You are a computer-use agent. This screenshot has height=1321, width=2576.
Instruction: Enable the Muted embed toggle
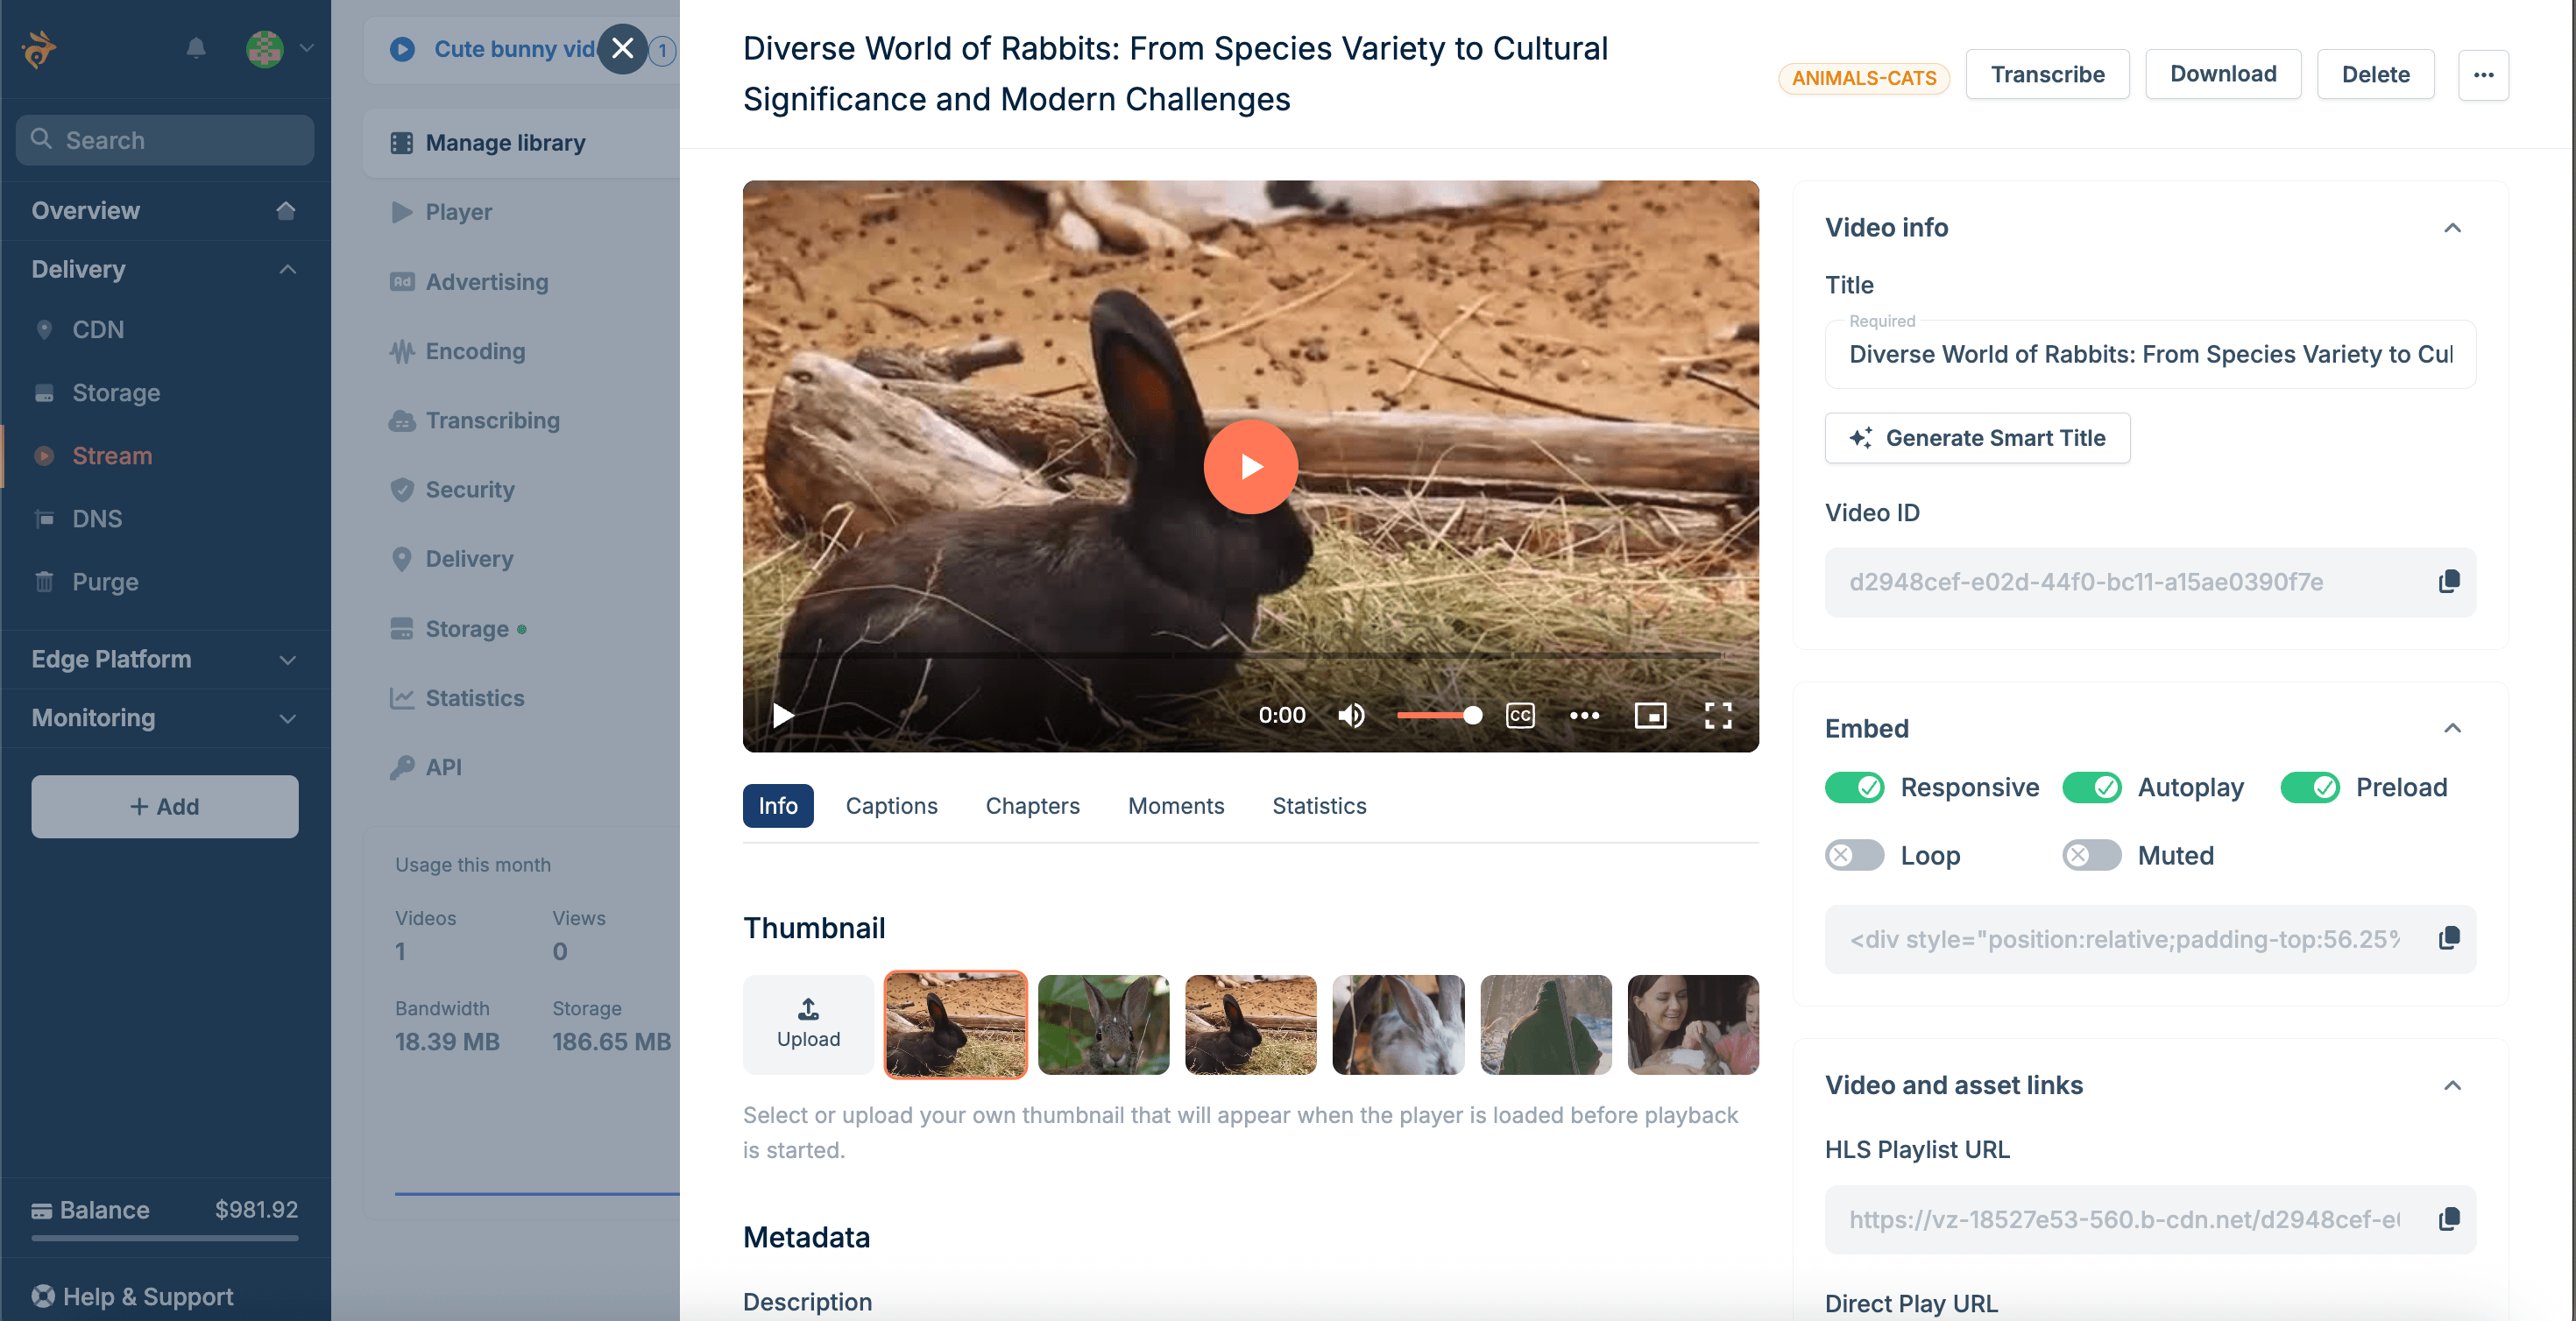click(2092, 855)
